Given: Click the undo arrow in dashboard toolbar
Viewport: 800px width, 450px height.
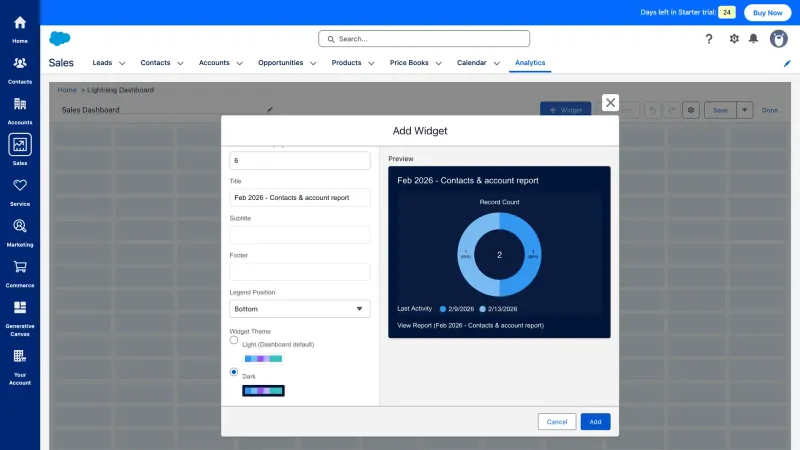Looking at the screenshot, I should (653, 110).
